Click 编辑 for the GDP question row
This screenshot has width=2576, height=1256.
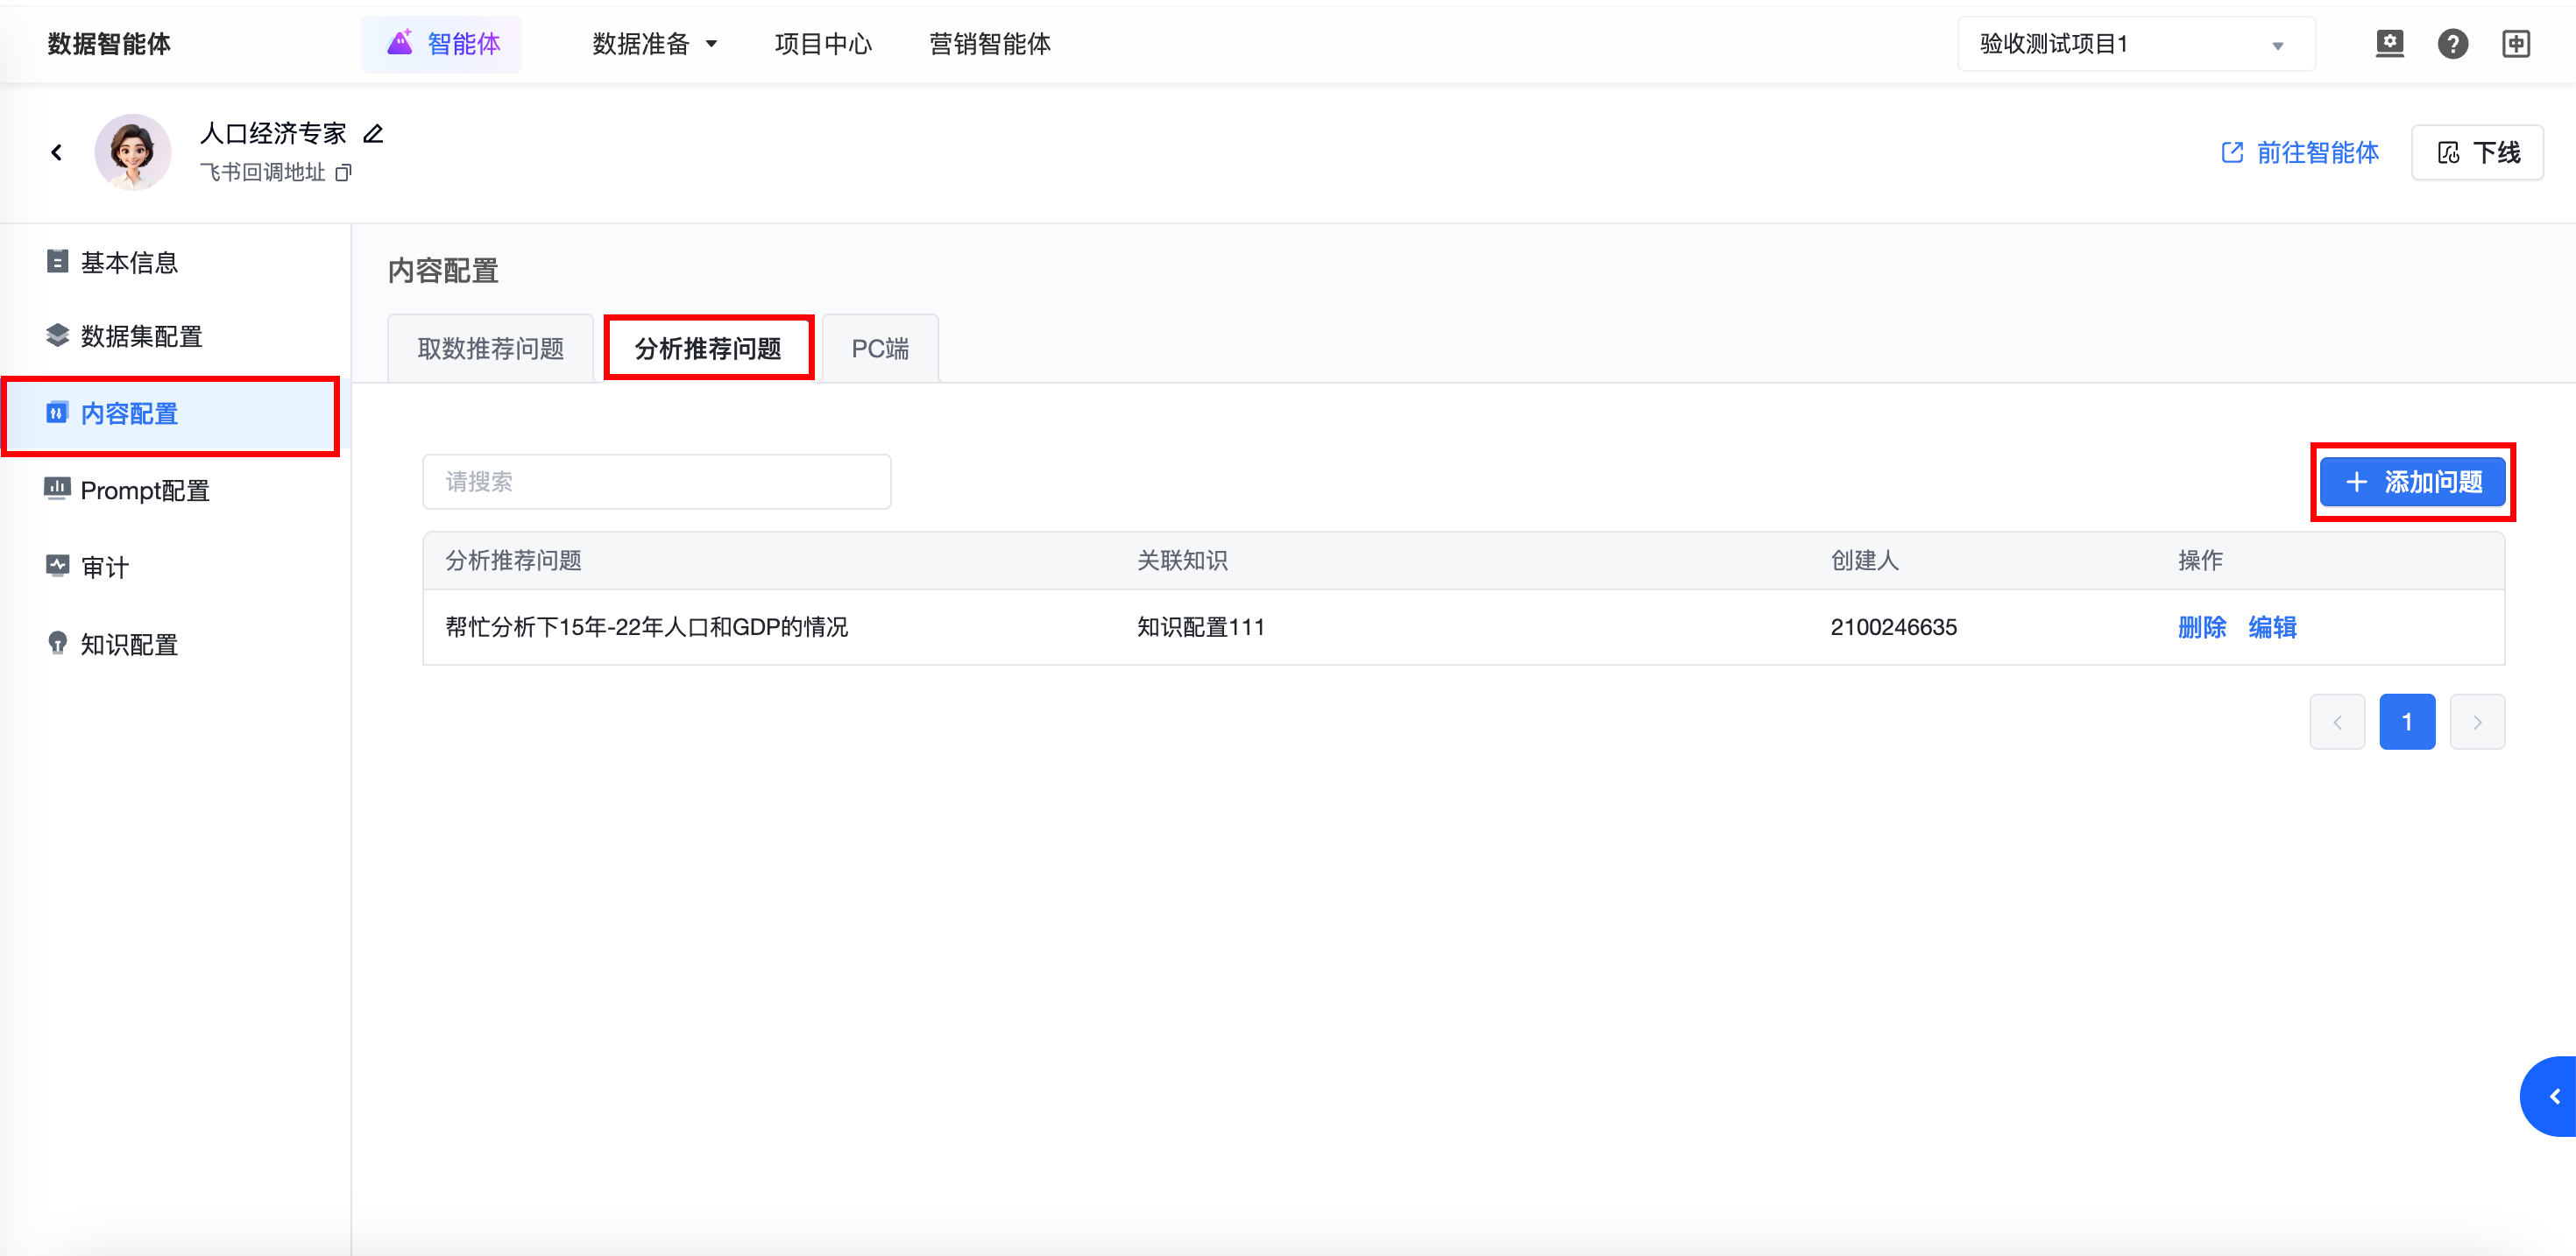click(x=2272, y=627)
